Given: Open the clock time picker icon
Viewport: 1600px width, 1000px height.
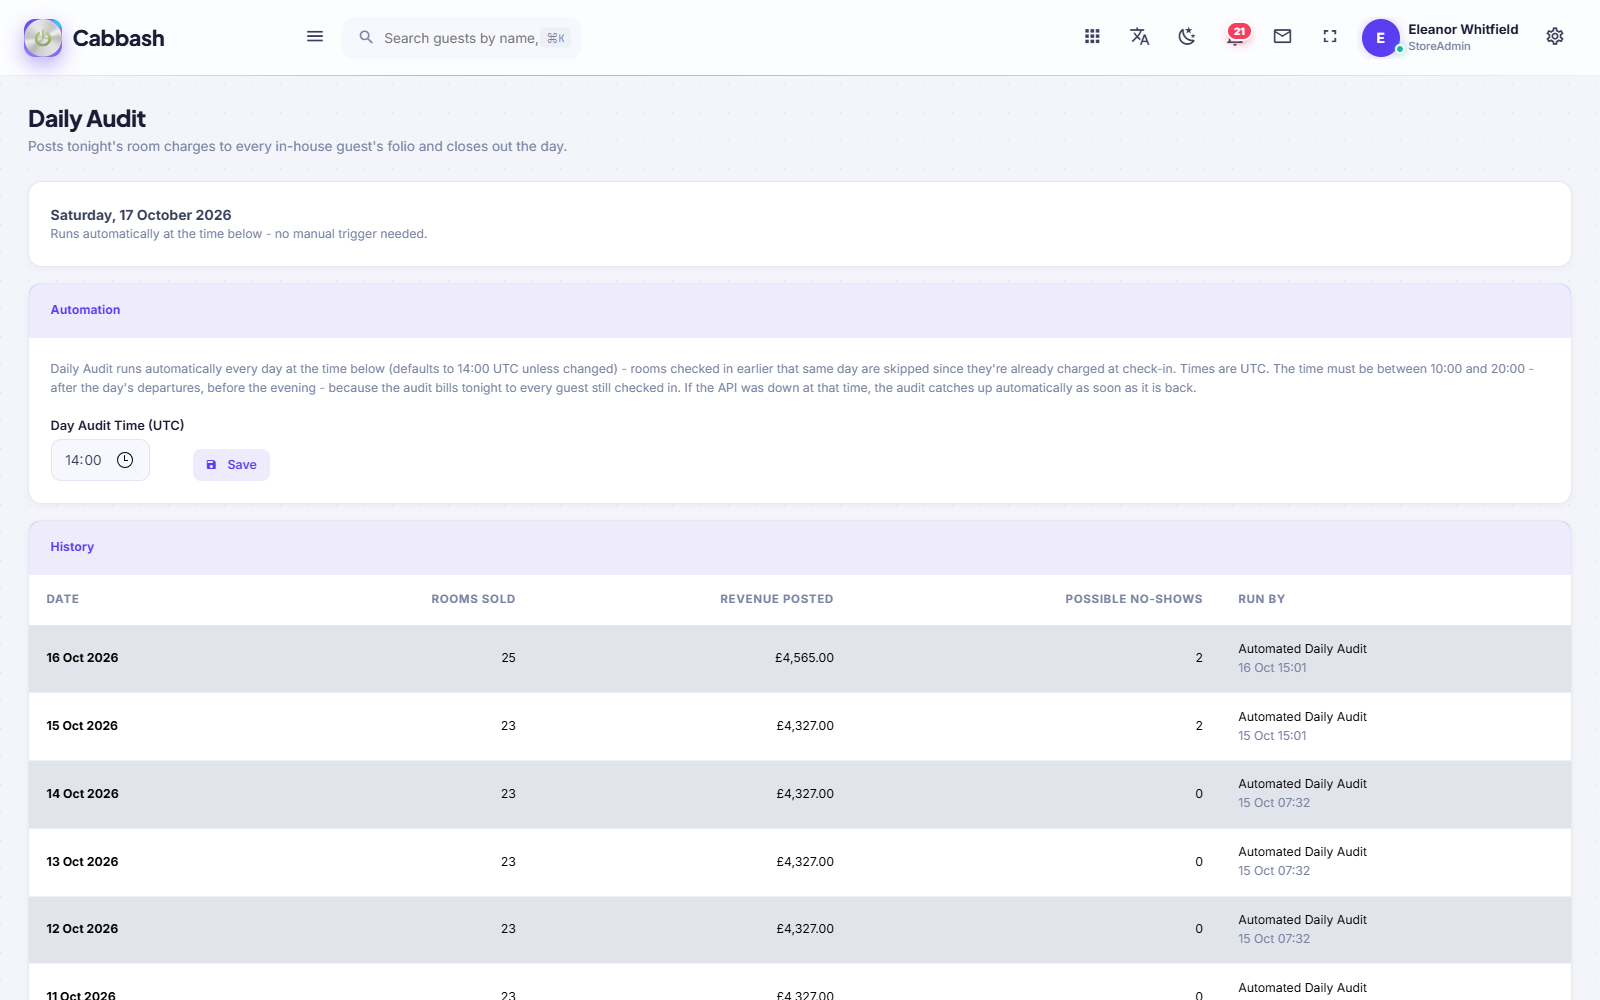Looking at the screenshot, I should pos(125,460).
